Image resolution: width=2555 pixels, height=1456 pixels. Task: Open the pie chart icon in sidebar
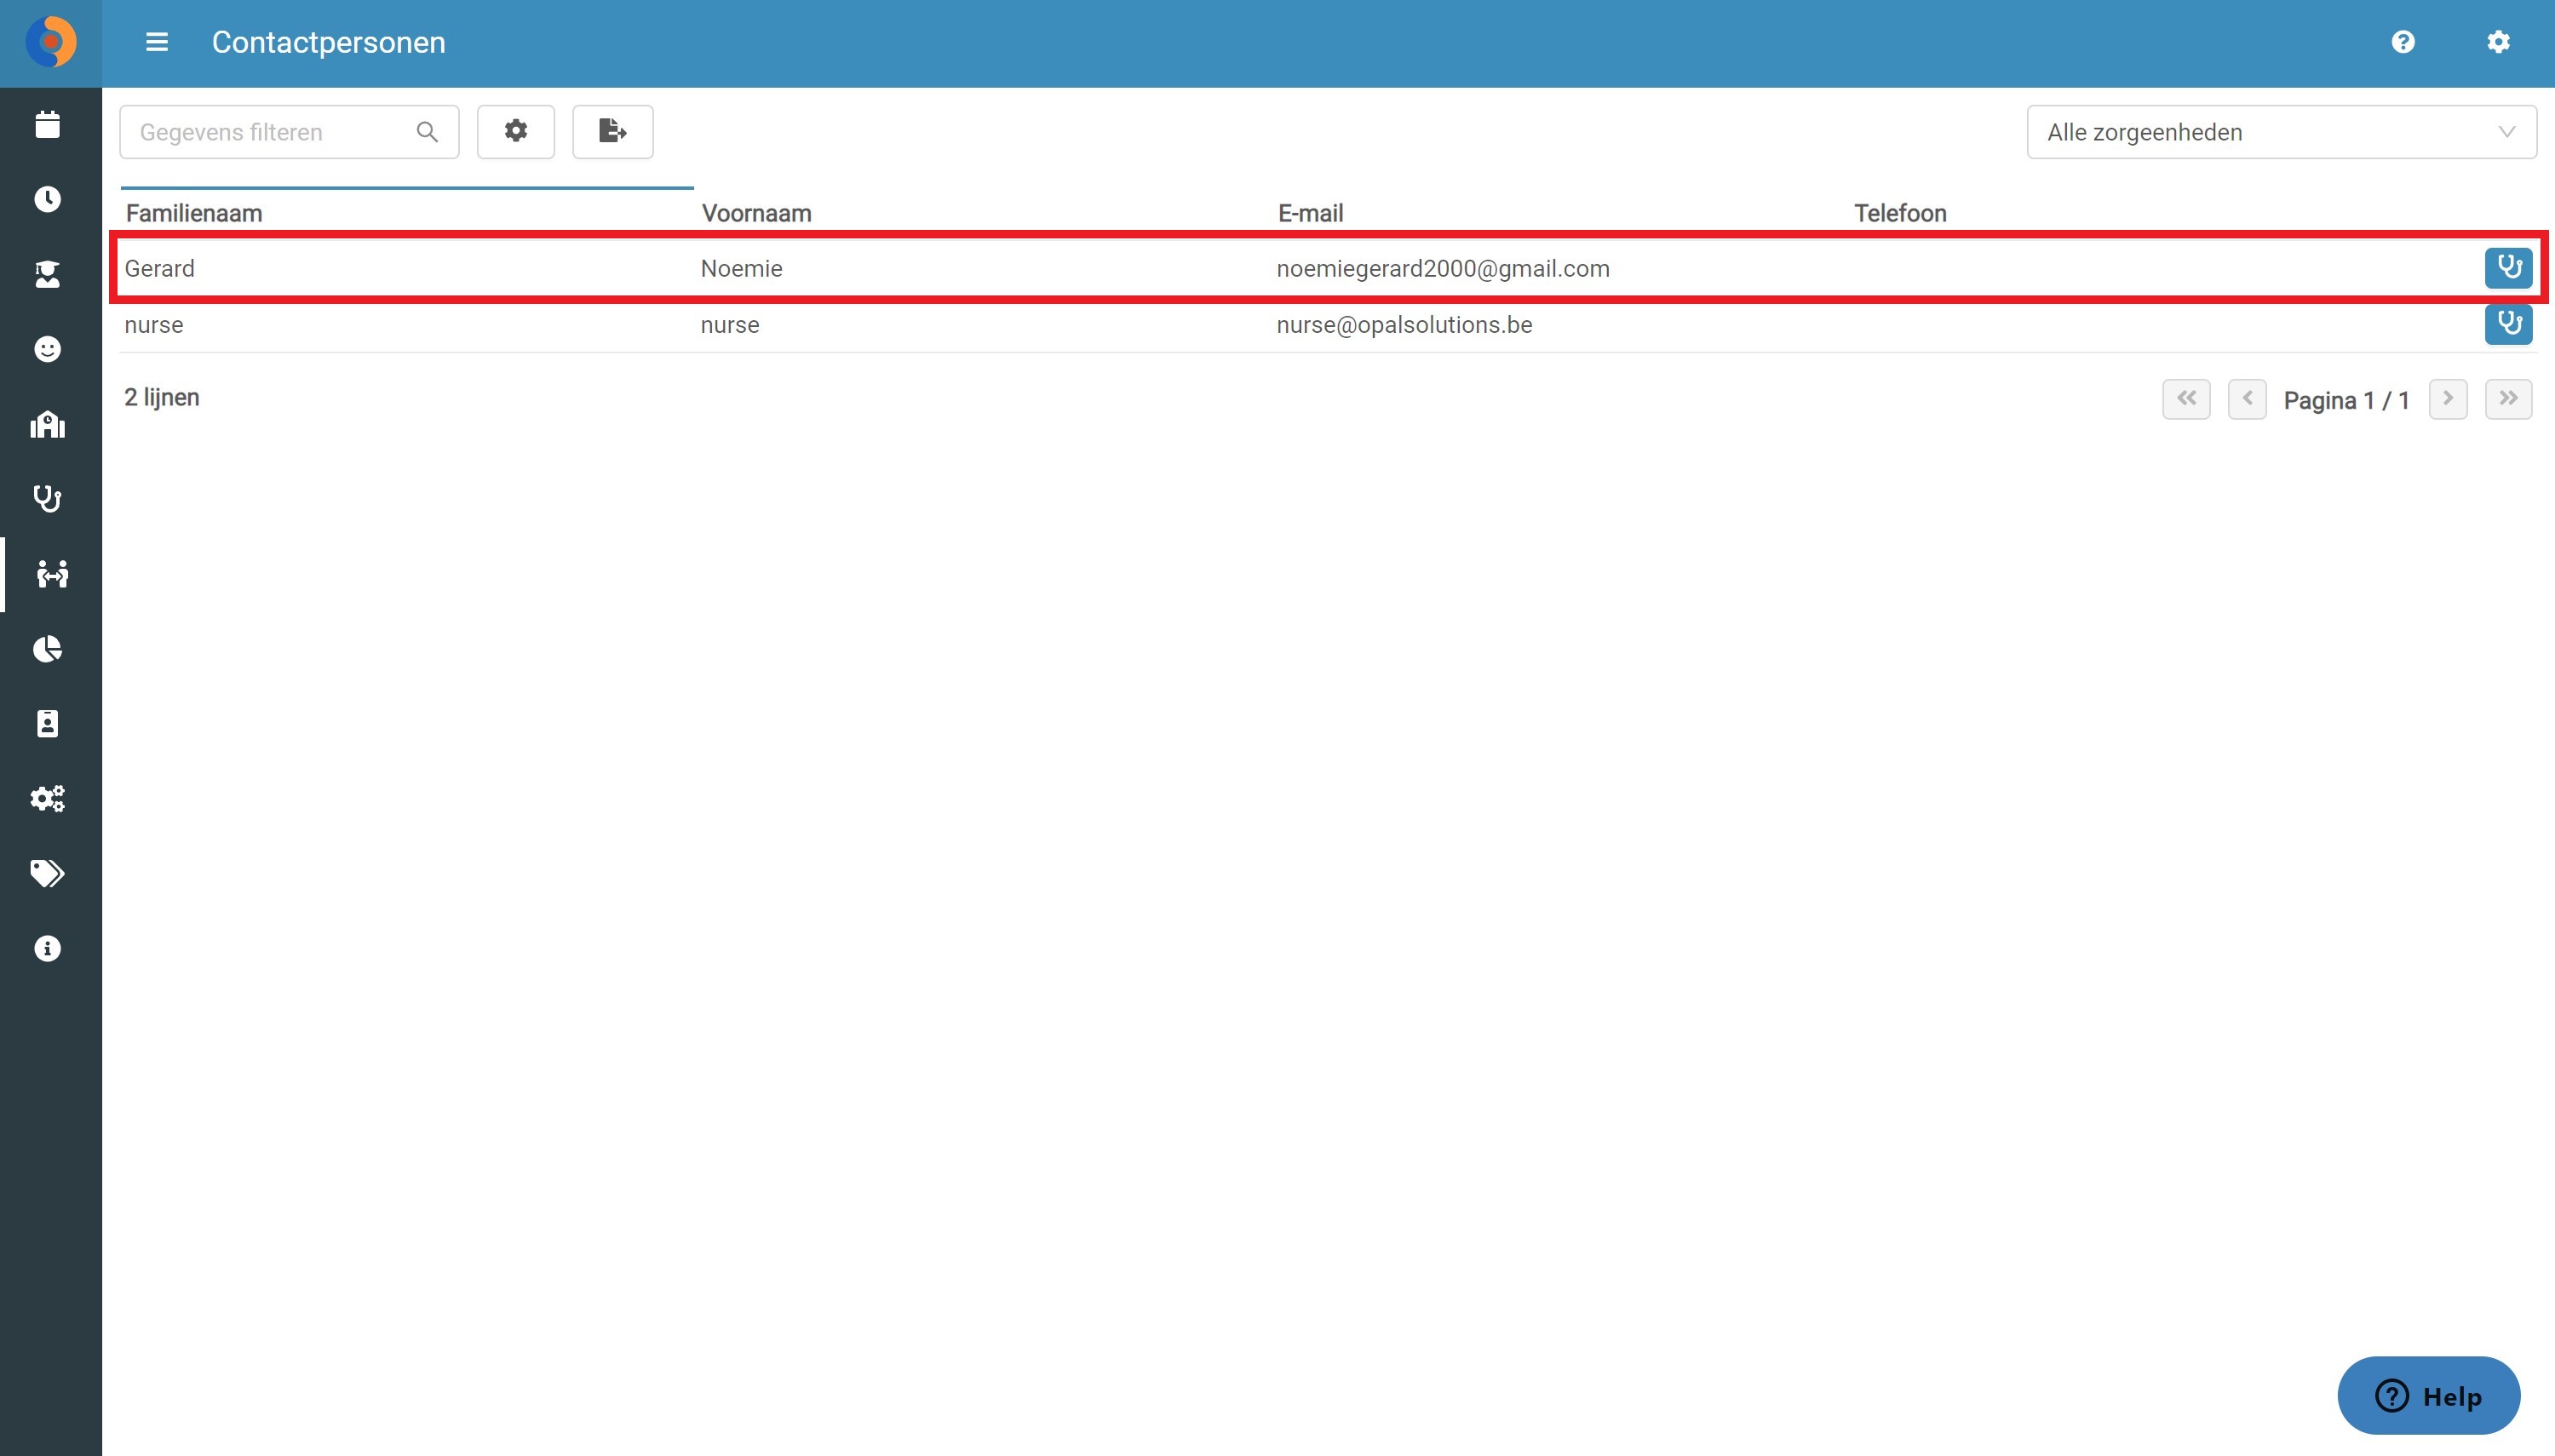[x=48, y=649]
